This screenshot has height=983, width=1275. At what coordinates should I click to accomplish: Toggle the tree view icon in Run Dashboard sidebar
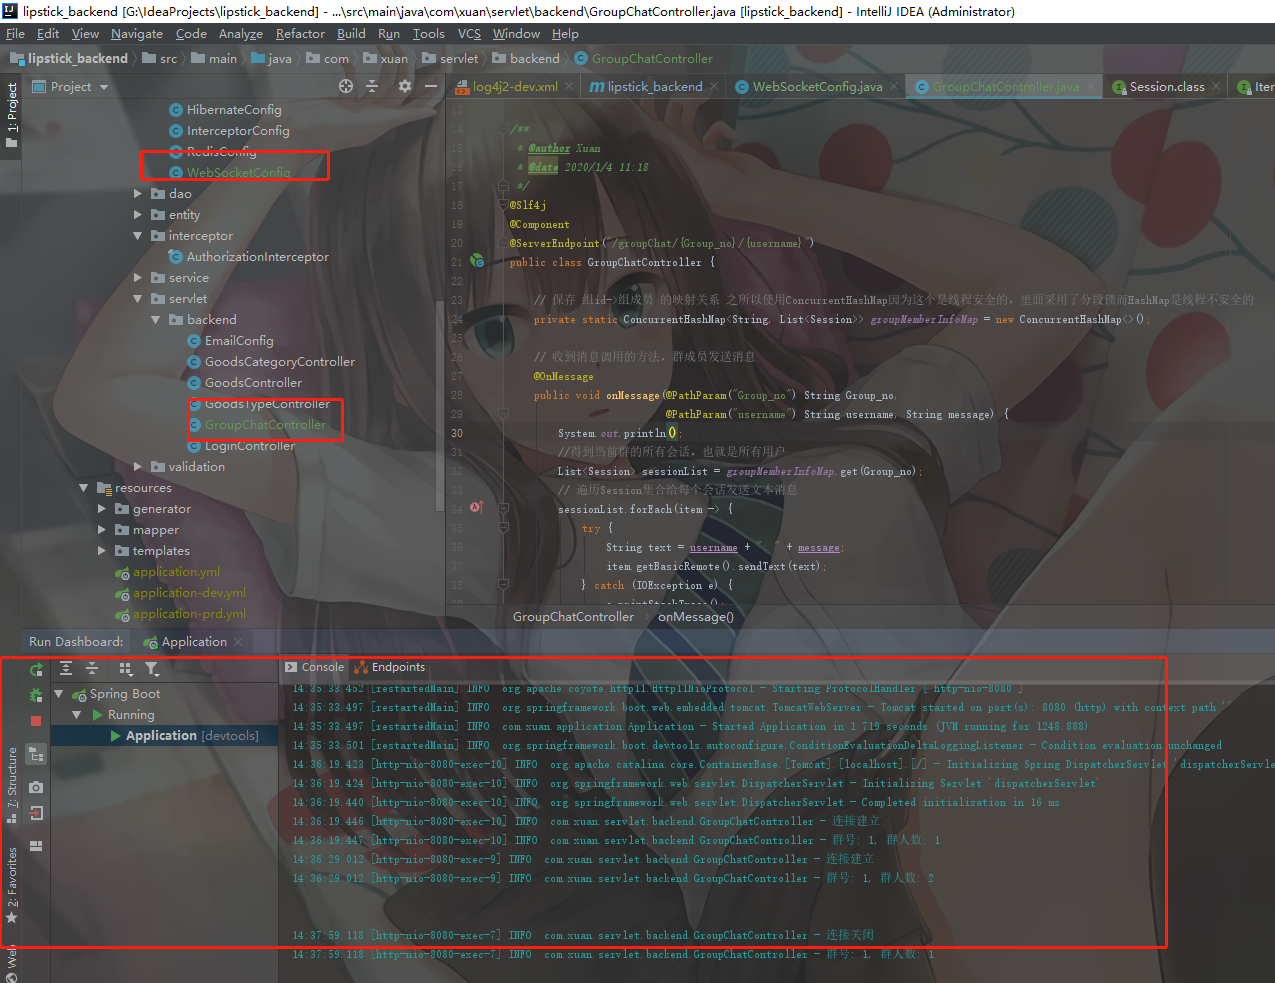[36, 754]
